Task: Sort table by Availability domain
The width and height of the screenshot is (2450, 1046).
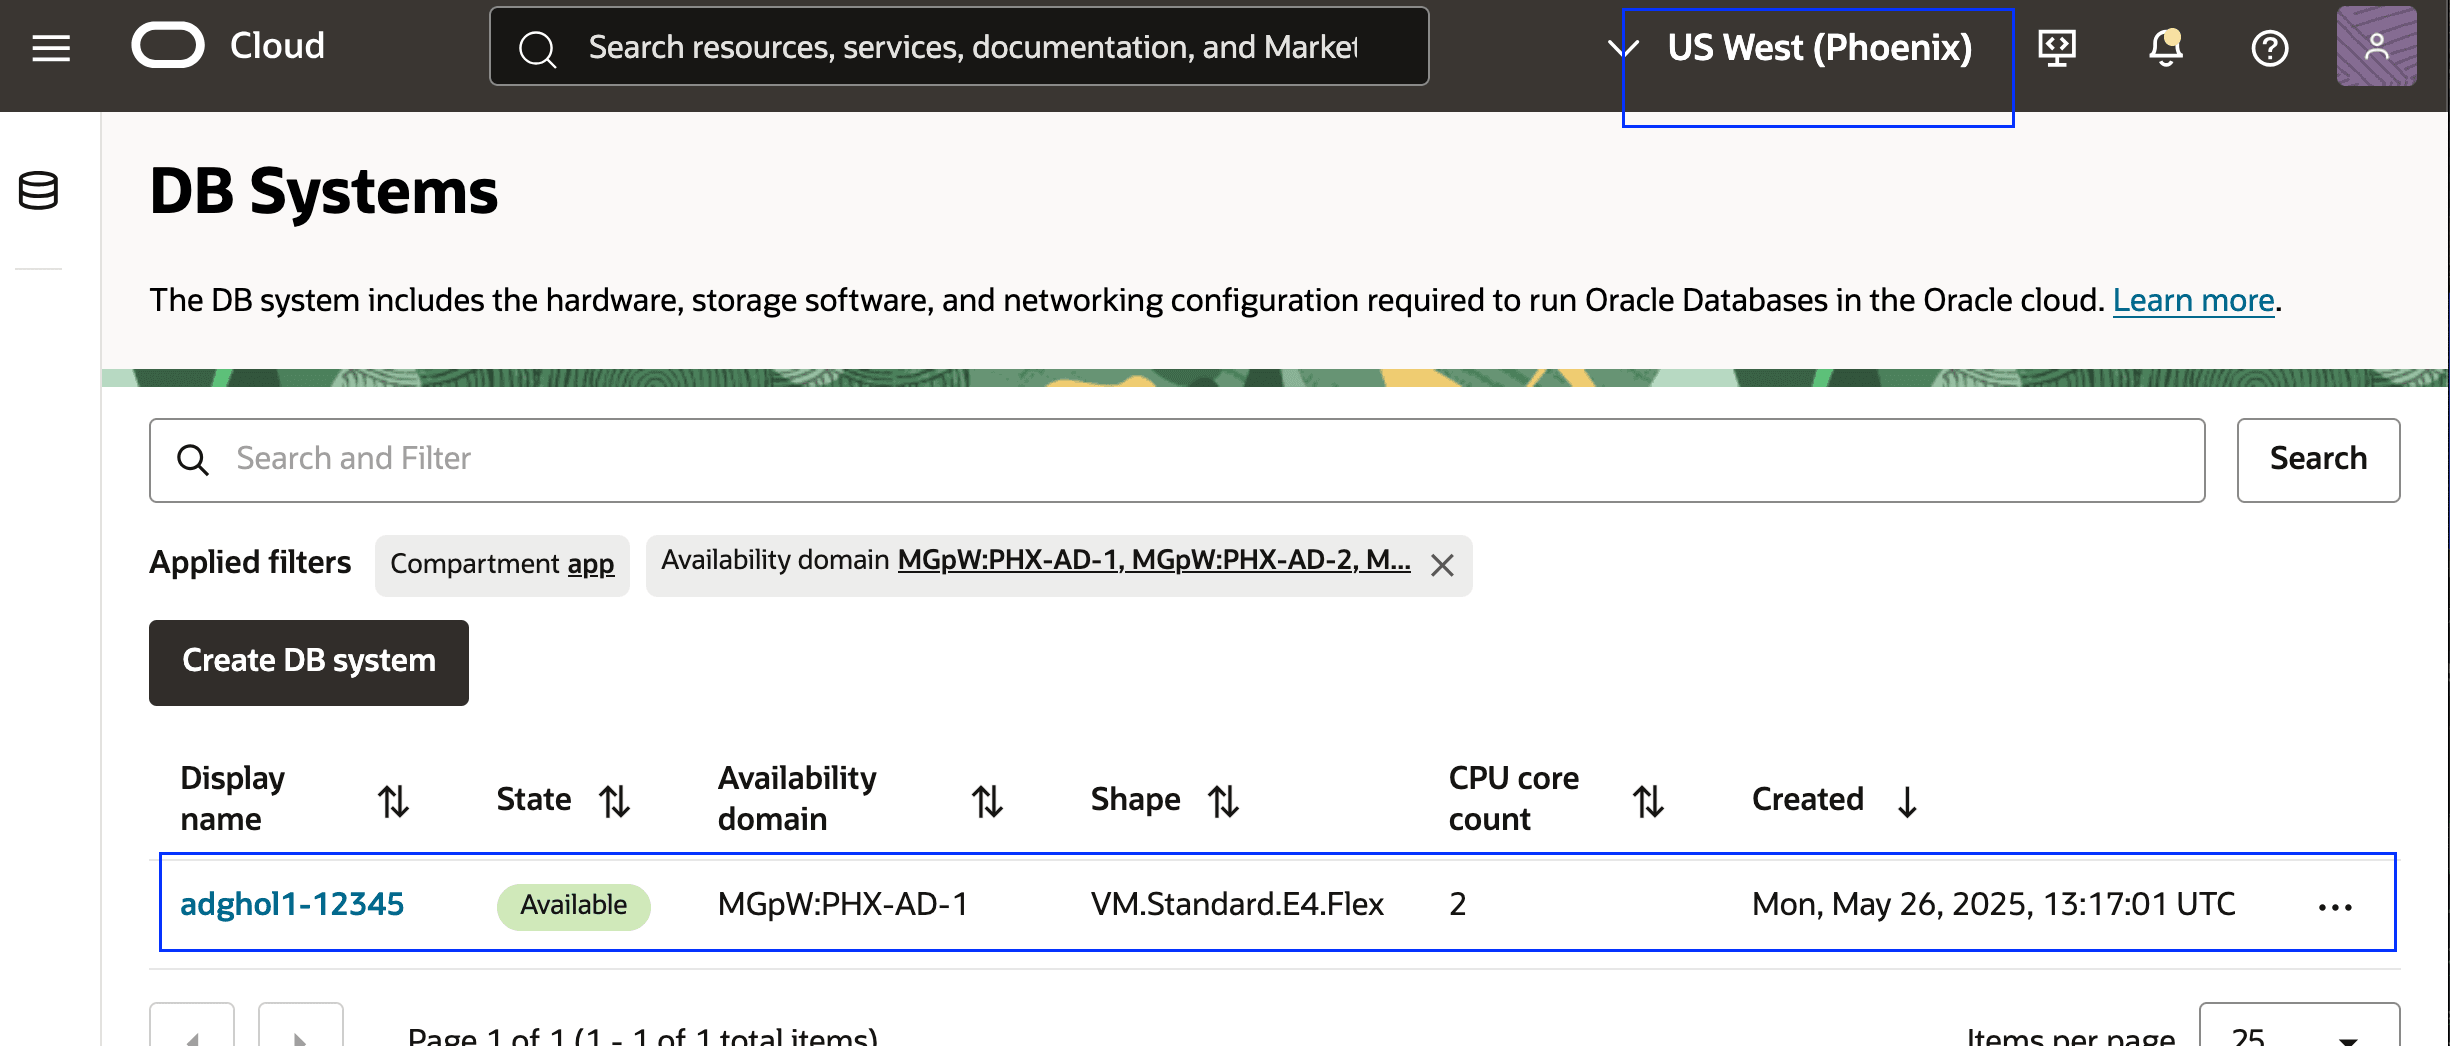Action: 987,800
